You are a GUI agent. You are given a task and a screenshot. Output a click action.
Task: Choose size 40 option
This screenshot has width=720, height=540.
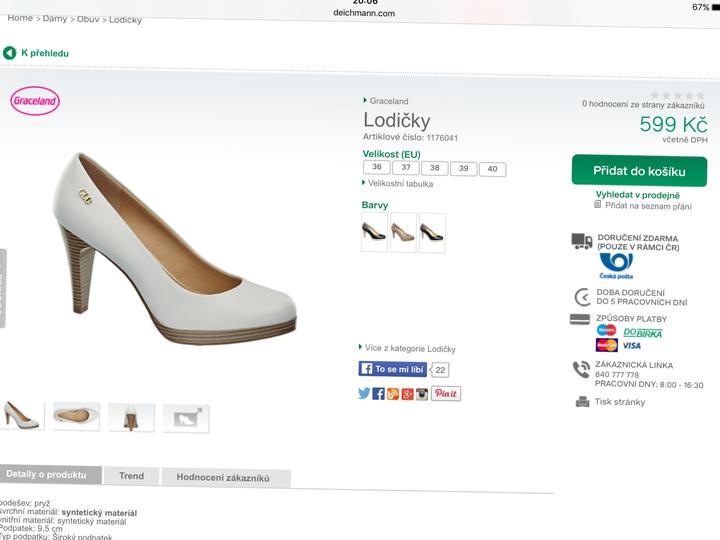(492, 170)
